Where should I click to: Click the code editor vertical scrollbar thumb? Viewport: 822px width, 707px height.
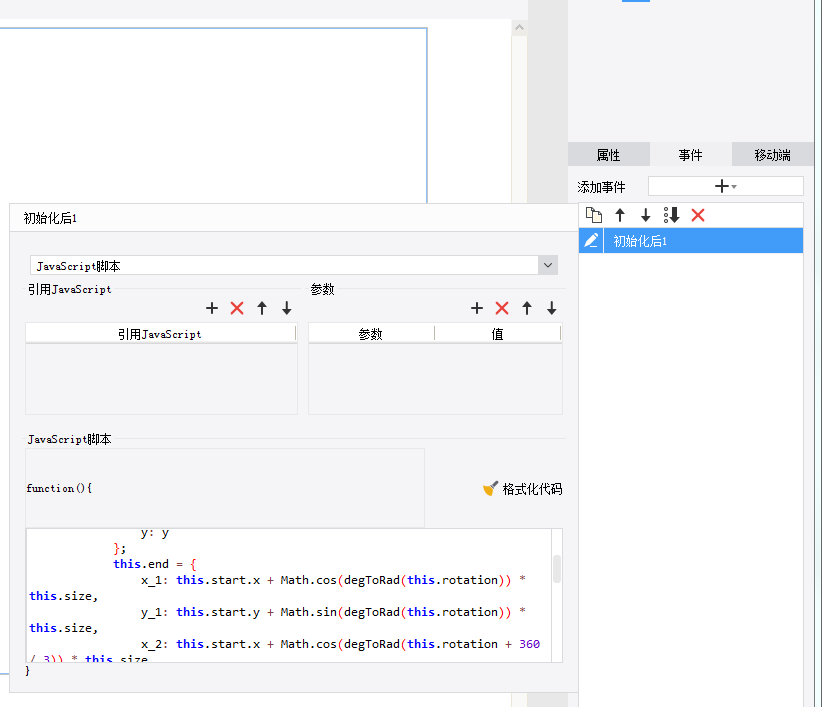pos(557,569)
